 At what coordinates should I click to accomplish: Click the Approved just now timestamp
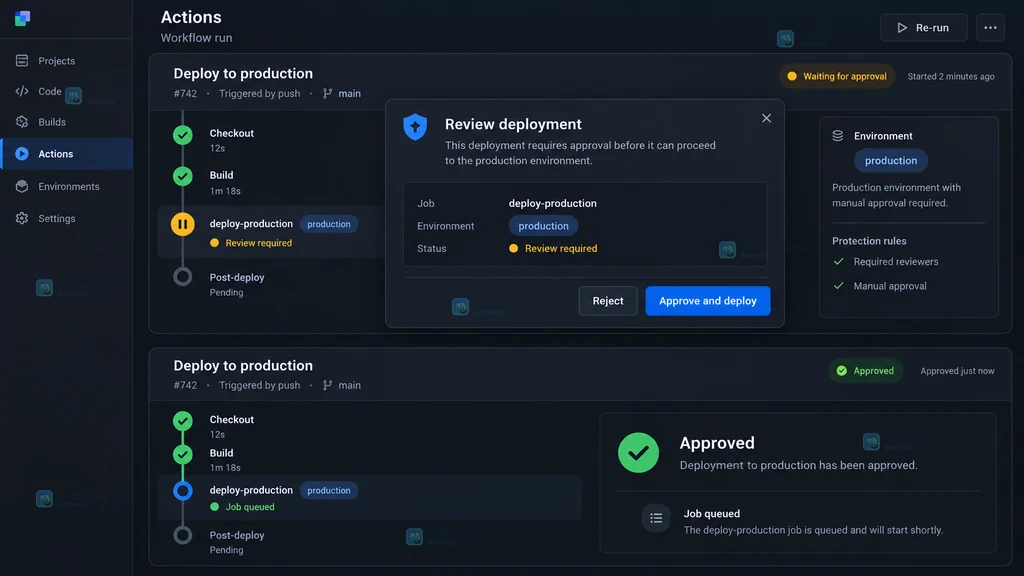click(957, 371)
